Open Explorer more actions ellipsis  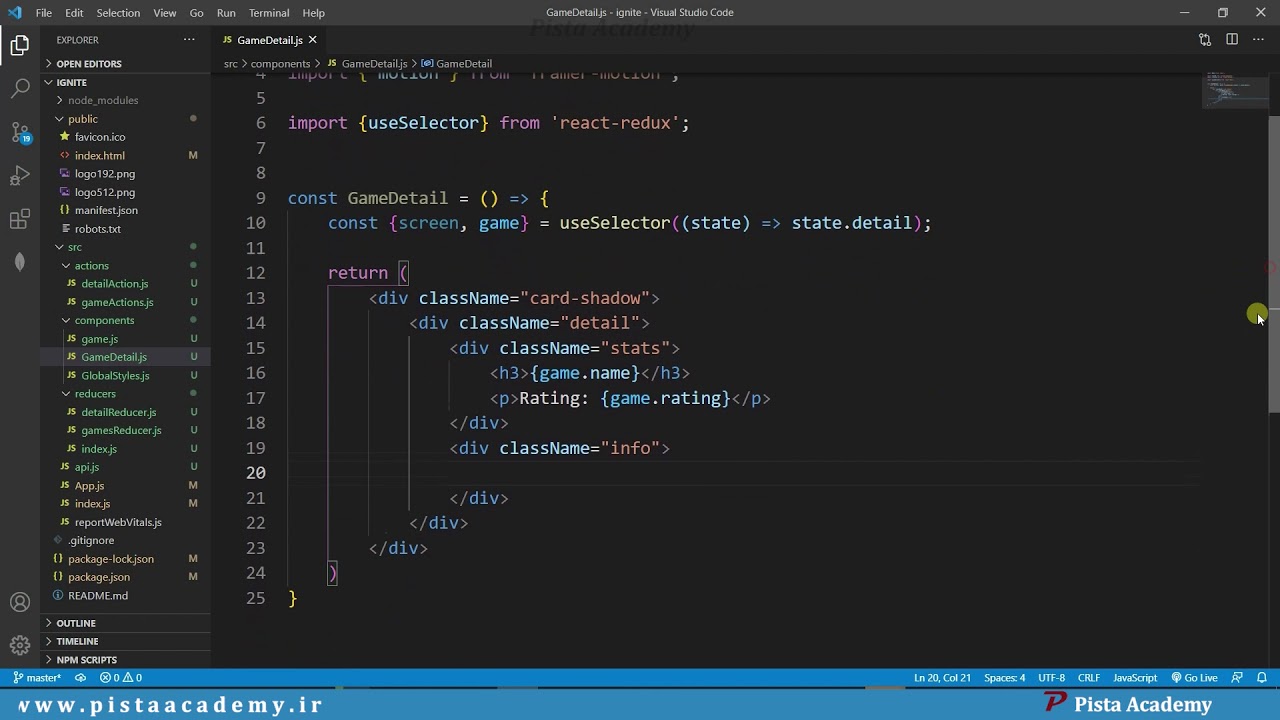tap(189, 40)
